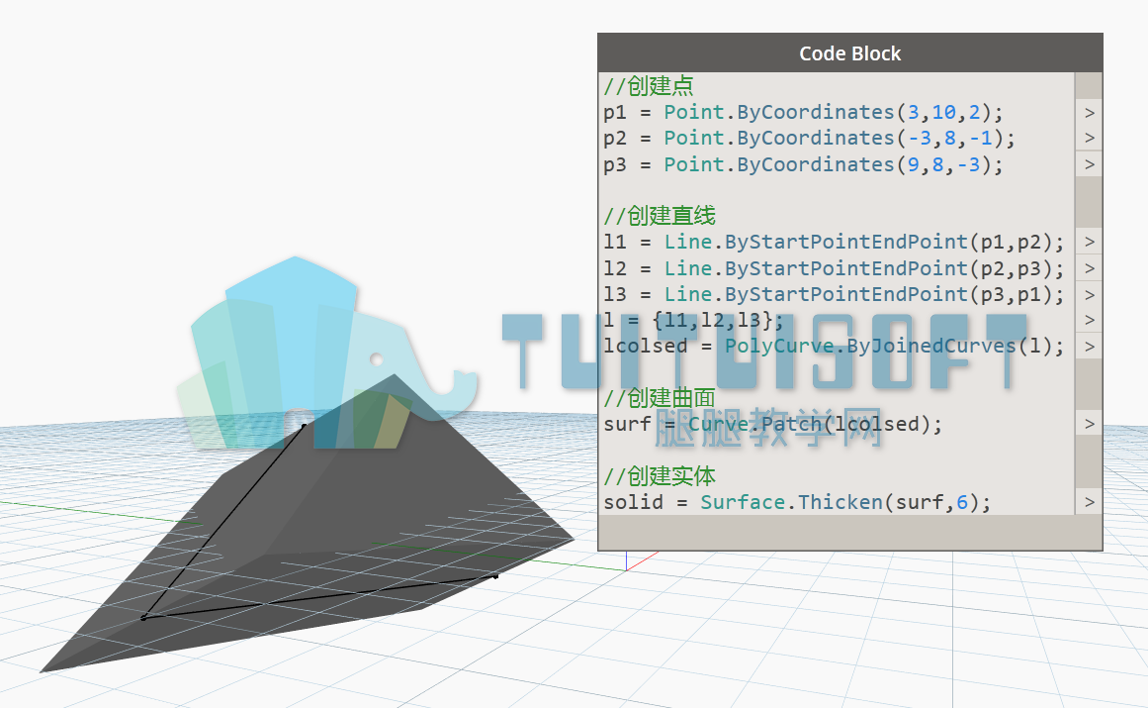Click output port for l1 line
The image size is (1148, 708).
click(1089, 242)
